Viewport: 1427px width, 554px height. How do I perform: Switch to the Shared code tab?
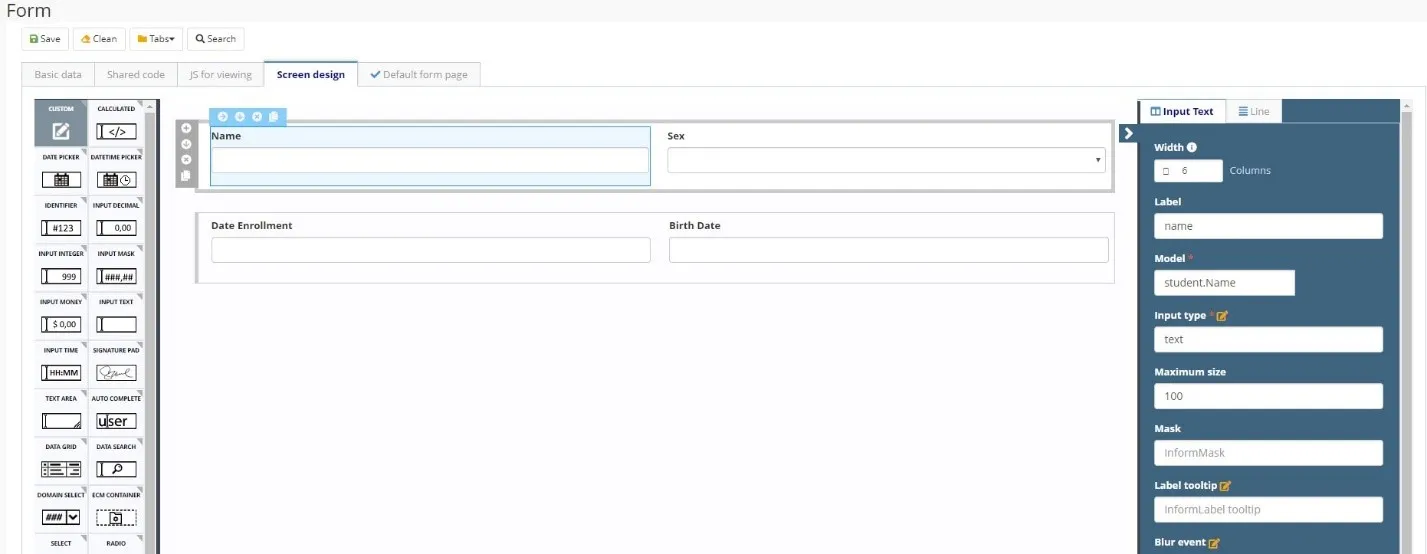pyautogui.click(x=136, y=75)
